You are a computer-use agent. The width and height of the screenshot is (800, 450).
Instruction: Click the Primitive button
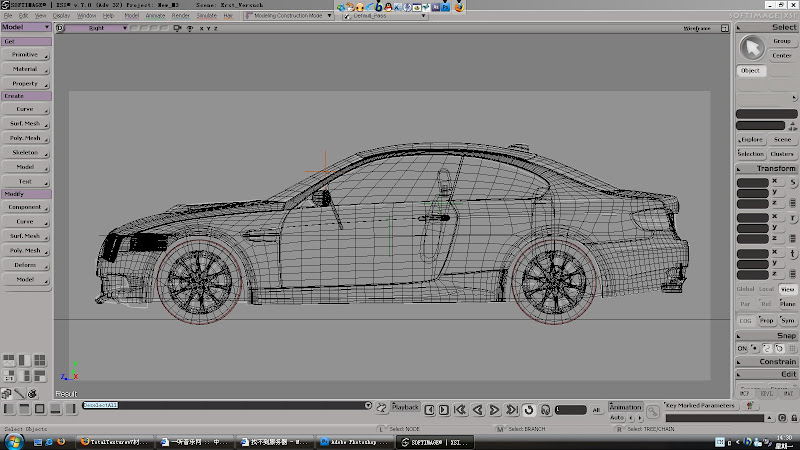25,54
